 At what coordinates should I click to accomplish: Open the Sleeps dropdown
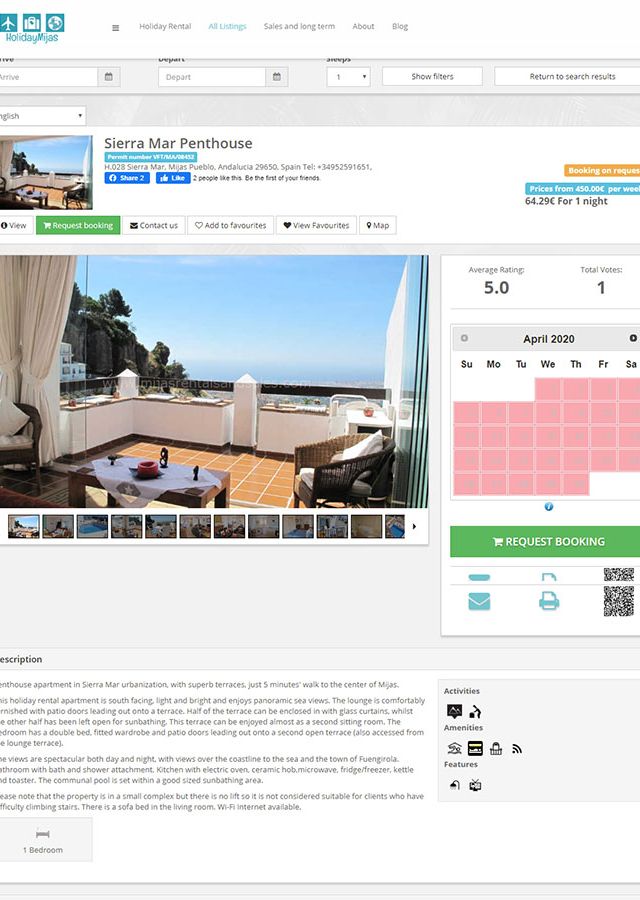[x=348, y=77]
